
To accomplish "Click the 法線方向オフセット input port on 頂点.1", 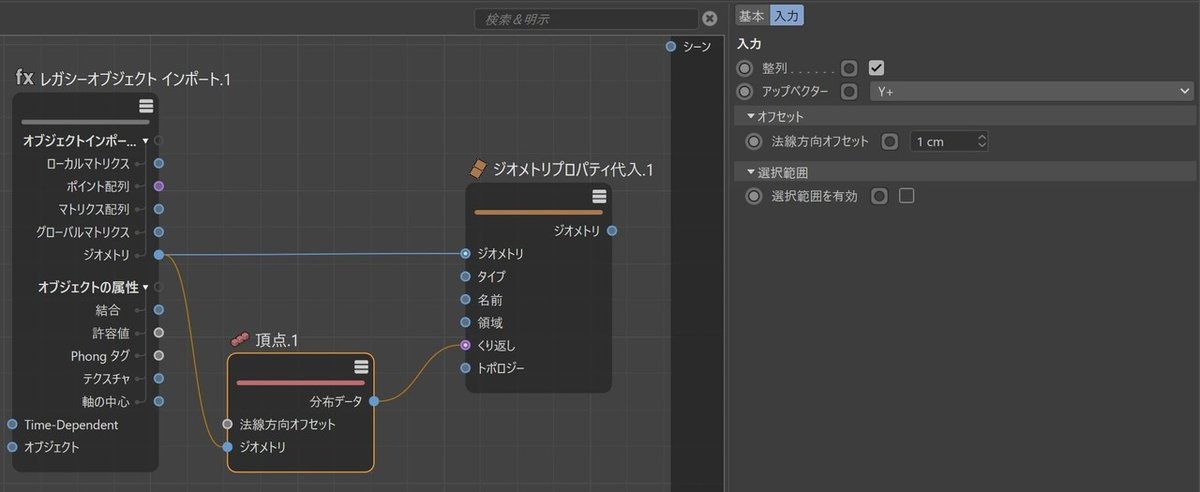I will click(x=227, y=424).
